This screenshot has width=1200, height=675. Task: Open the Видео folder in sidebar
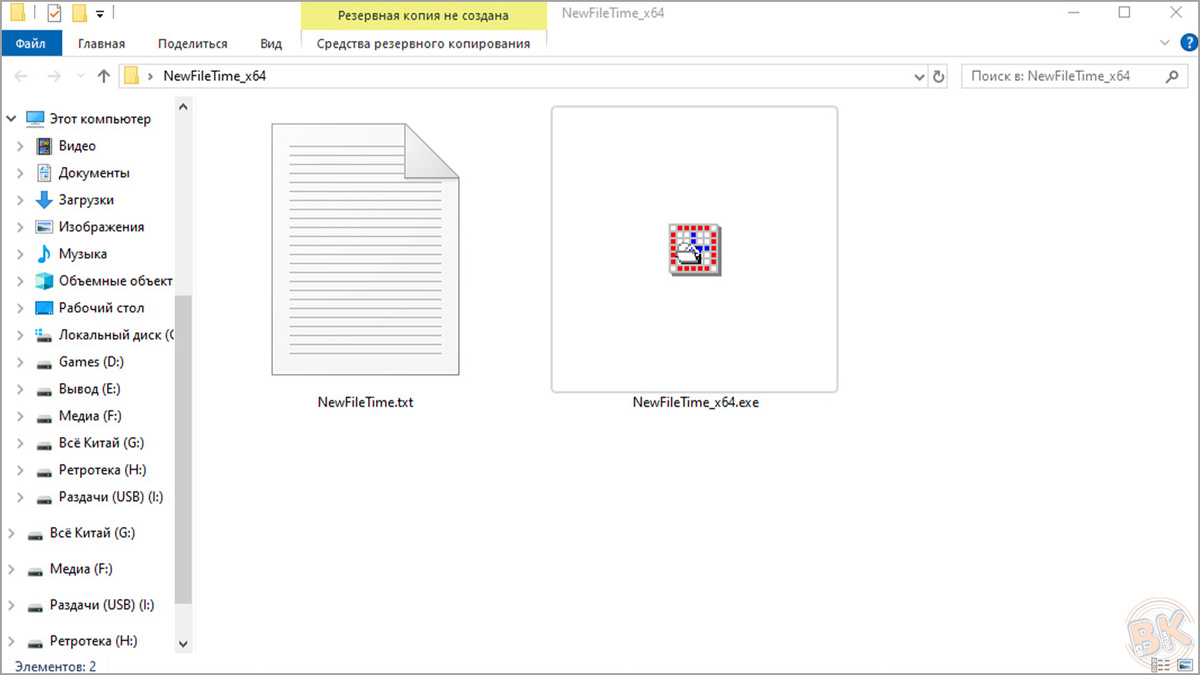click(x=77, y=146)
